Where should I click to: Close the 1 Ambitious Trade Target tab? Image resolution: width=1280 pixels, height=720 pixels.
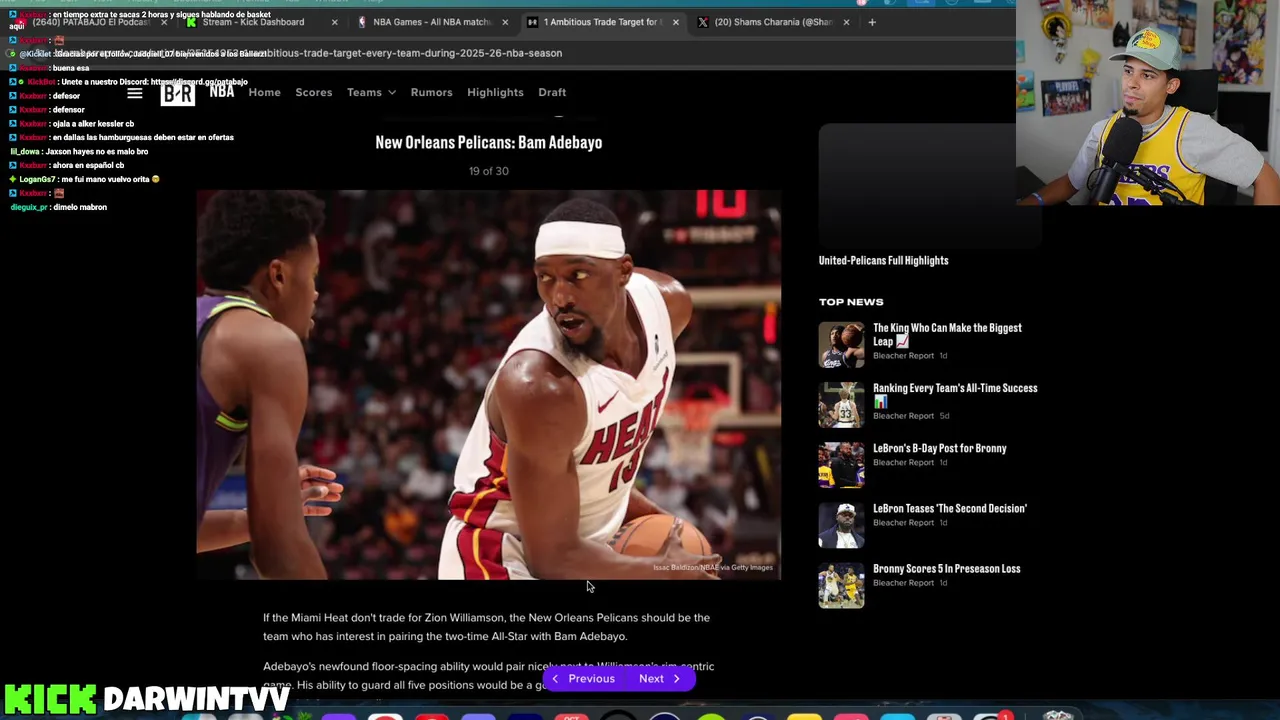(675, 22)
